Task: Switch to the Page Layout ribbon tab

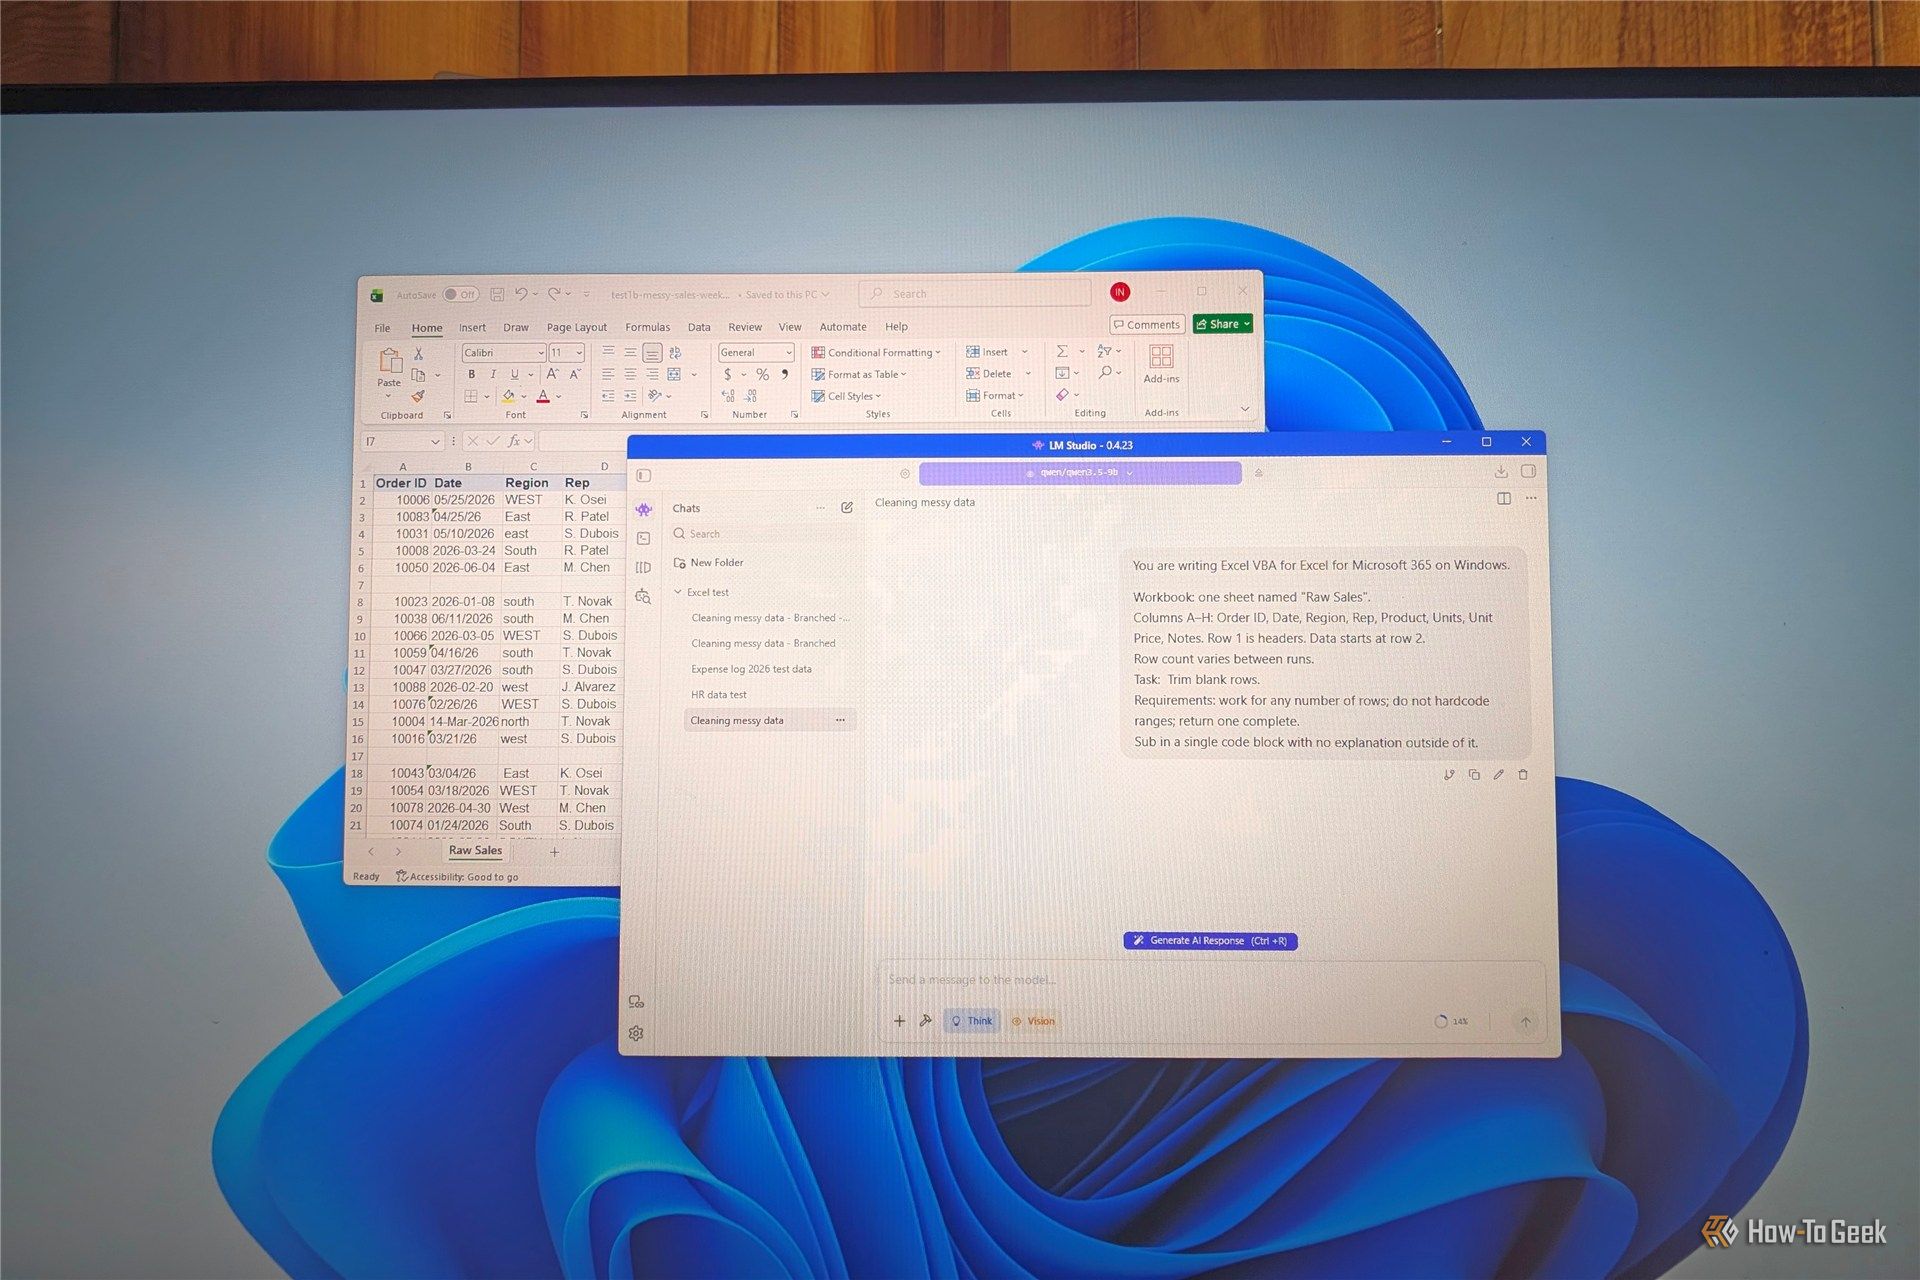Action: coord(576,327)
